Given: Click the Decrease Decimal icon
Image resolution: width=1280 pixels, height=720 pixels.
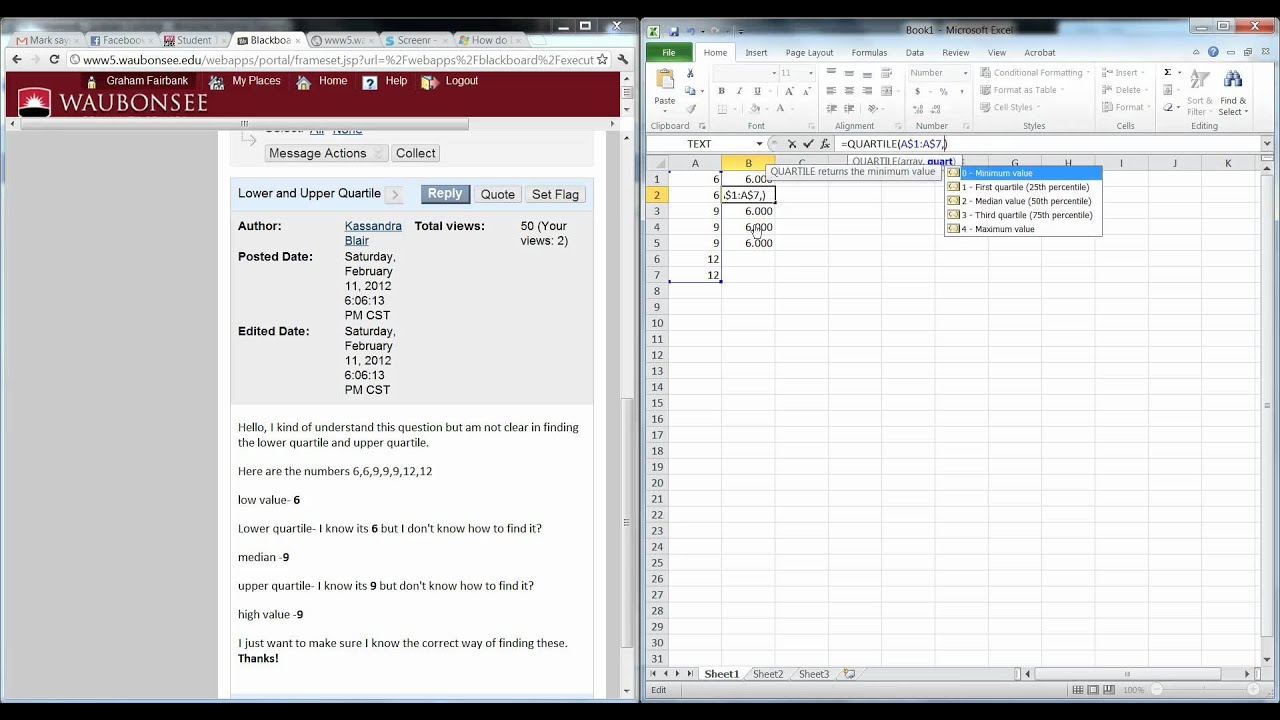Looking at the screenshot, I should pos(936,108).
